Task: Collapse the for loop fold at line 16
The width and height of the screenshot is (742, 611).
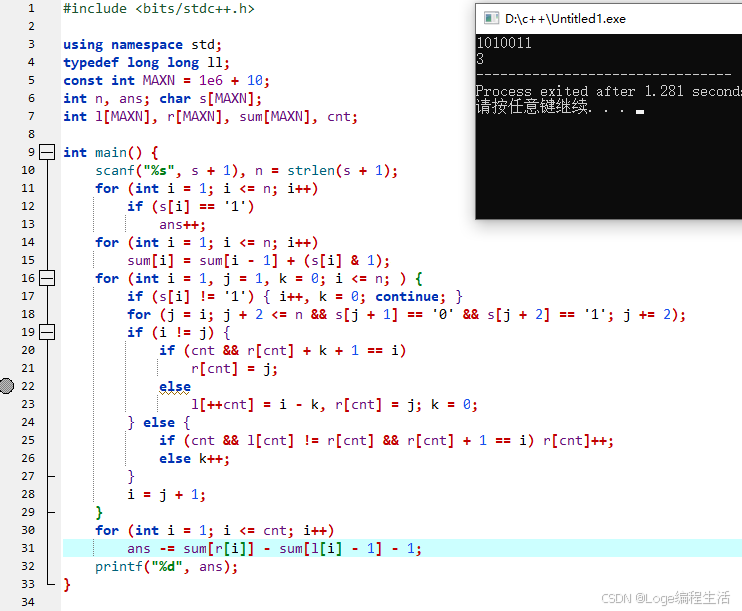Action: 47,278
